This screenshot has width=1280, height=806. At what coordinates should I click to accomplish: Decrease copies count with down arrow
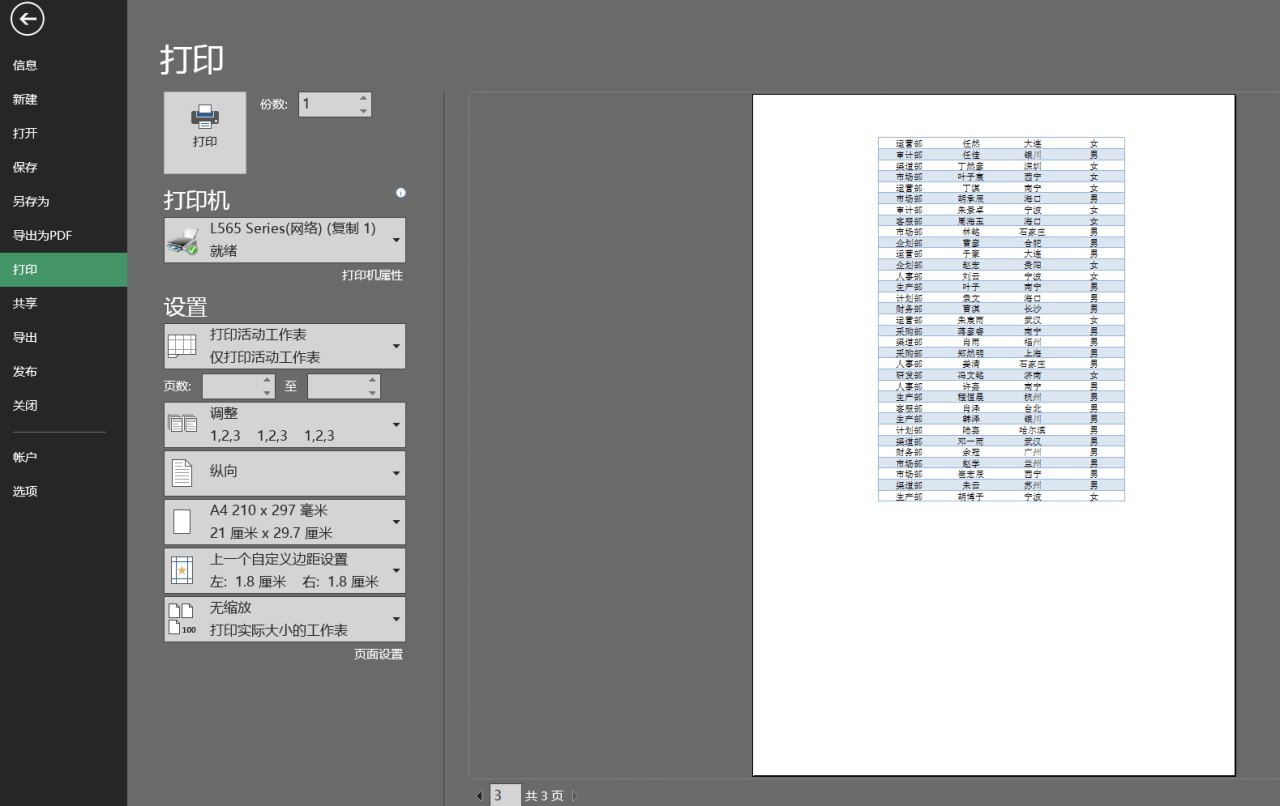coord(363,111)
